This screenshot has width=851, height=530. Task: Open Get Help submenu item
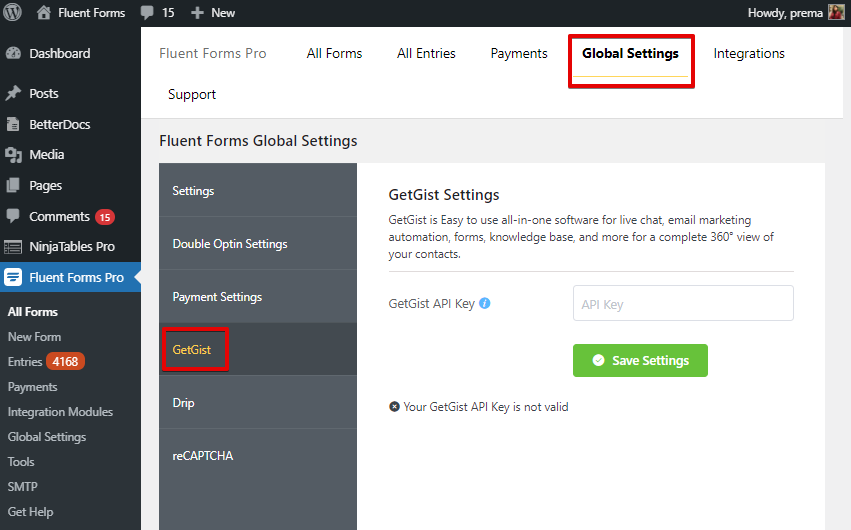click(x=30, y=512)
